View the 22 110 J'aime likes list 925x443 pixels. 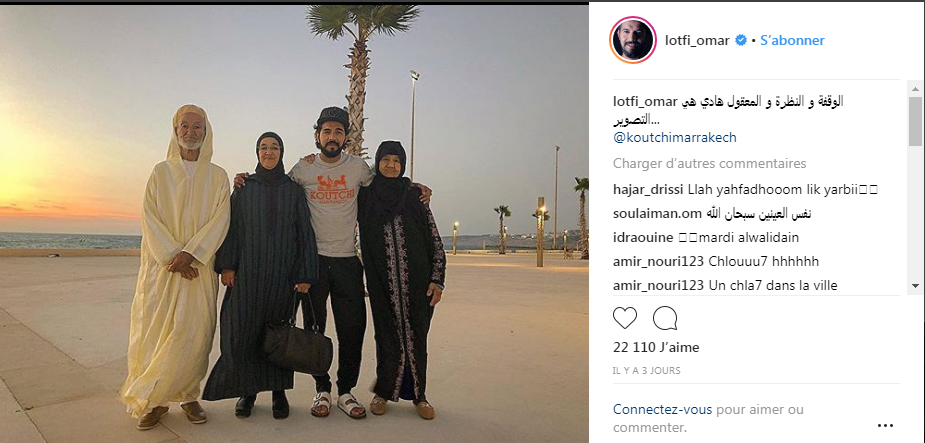(x=656, y=347)
